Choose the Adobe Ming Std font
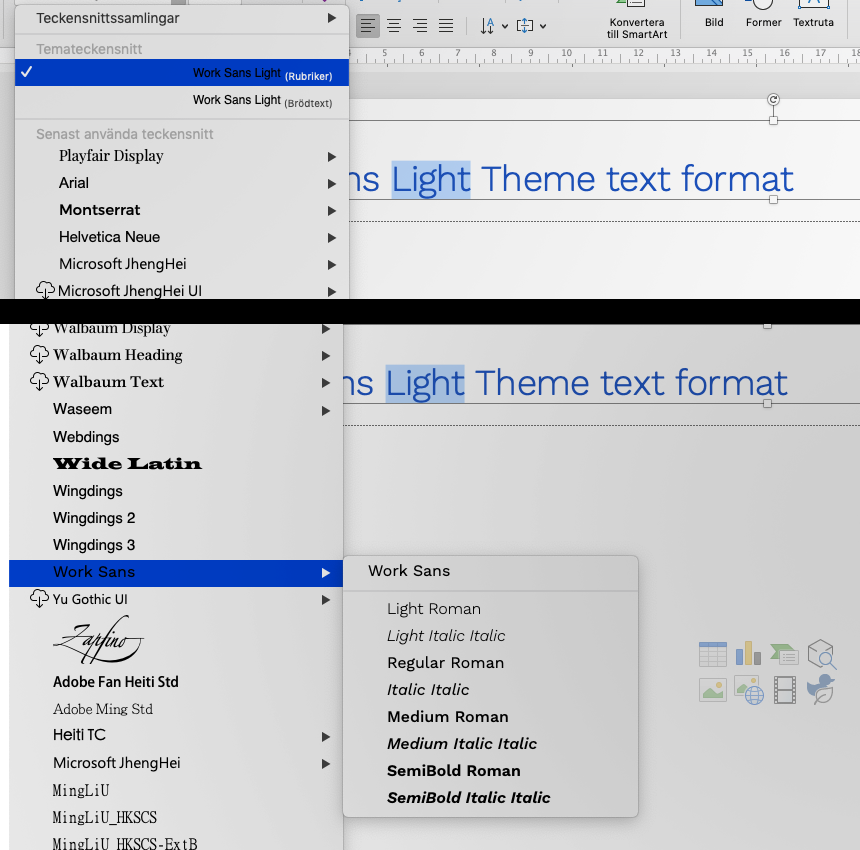The width and height of the screenshot is (860, 850). click(x=103, y=709)
